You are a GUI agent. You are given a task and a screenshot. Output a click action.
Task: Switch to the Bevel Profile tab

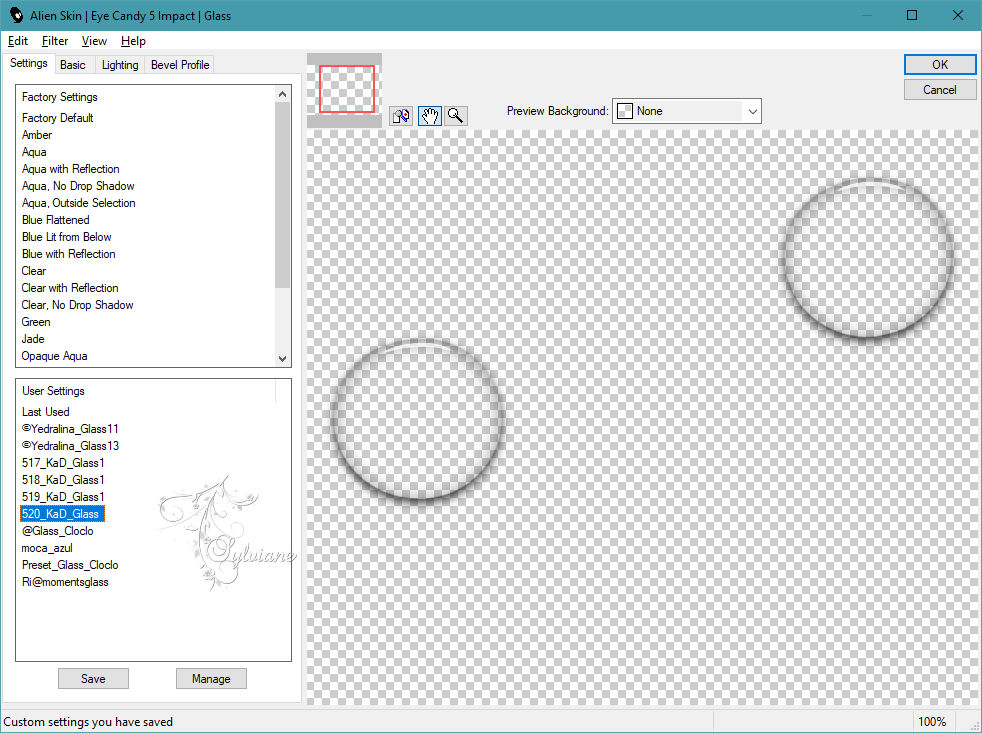pyautogui.click(x=180, y=65)
